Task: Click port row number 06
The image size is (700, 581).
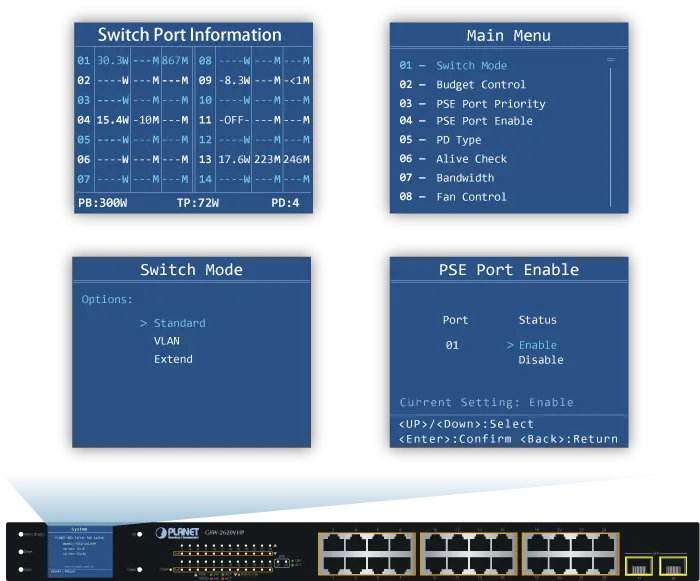Action: (x=83, y=159)
